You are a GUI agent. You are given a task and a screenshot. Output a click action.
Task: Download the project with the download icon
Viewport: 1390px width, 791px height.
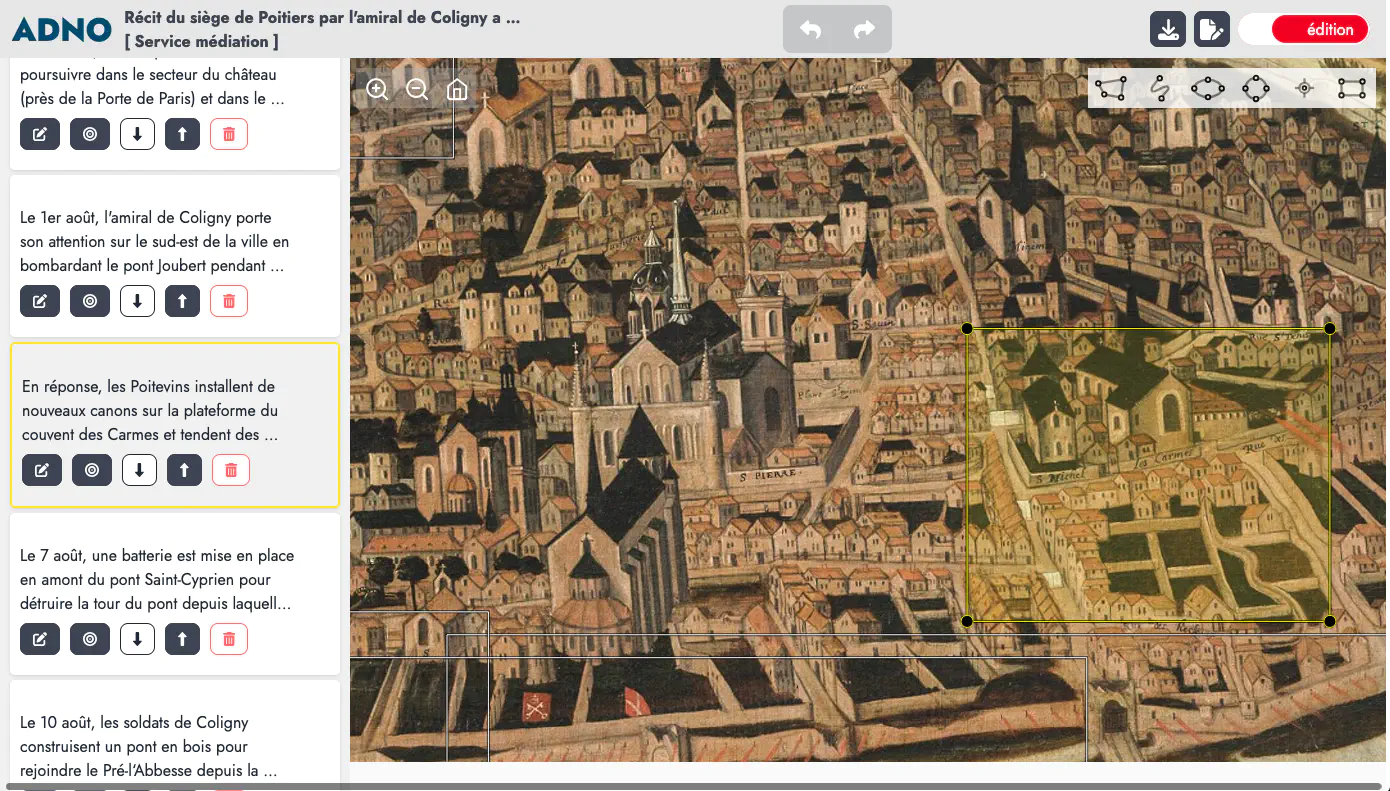click(x=1168, y=29)
